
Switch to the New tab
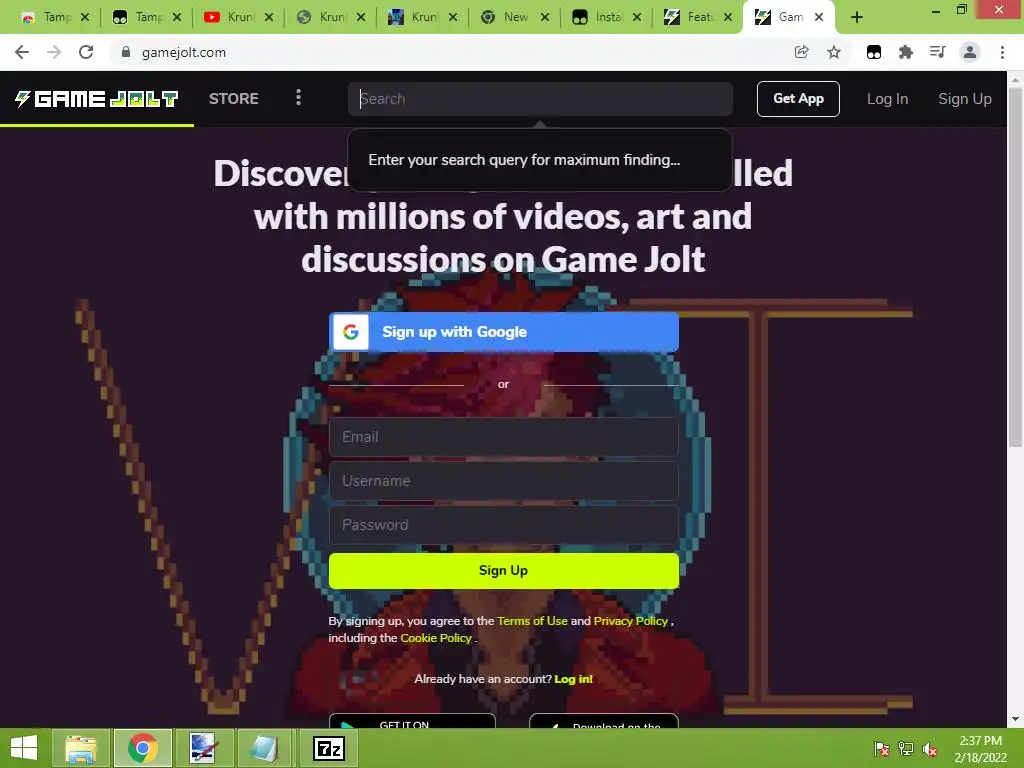point(515,18)
